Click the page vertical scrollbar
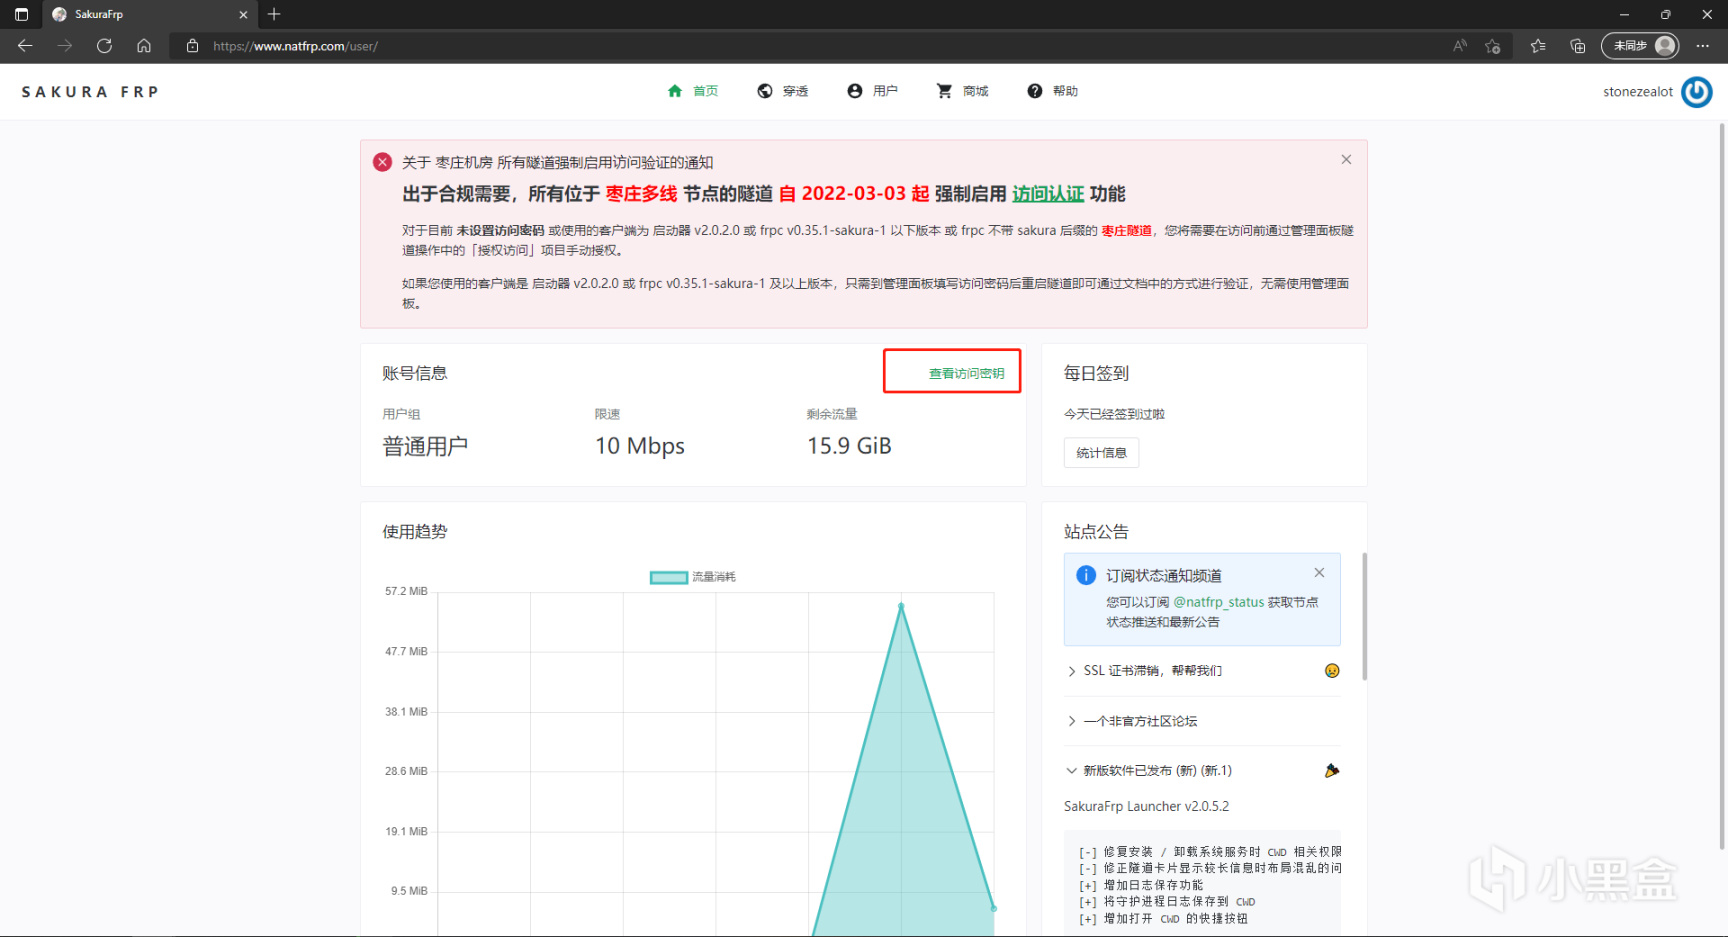 click(x=1722, y=485)
